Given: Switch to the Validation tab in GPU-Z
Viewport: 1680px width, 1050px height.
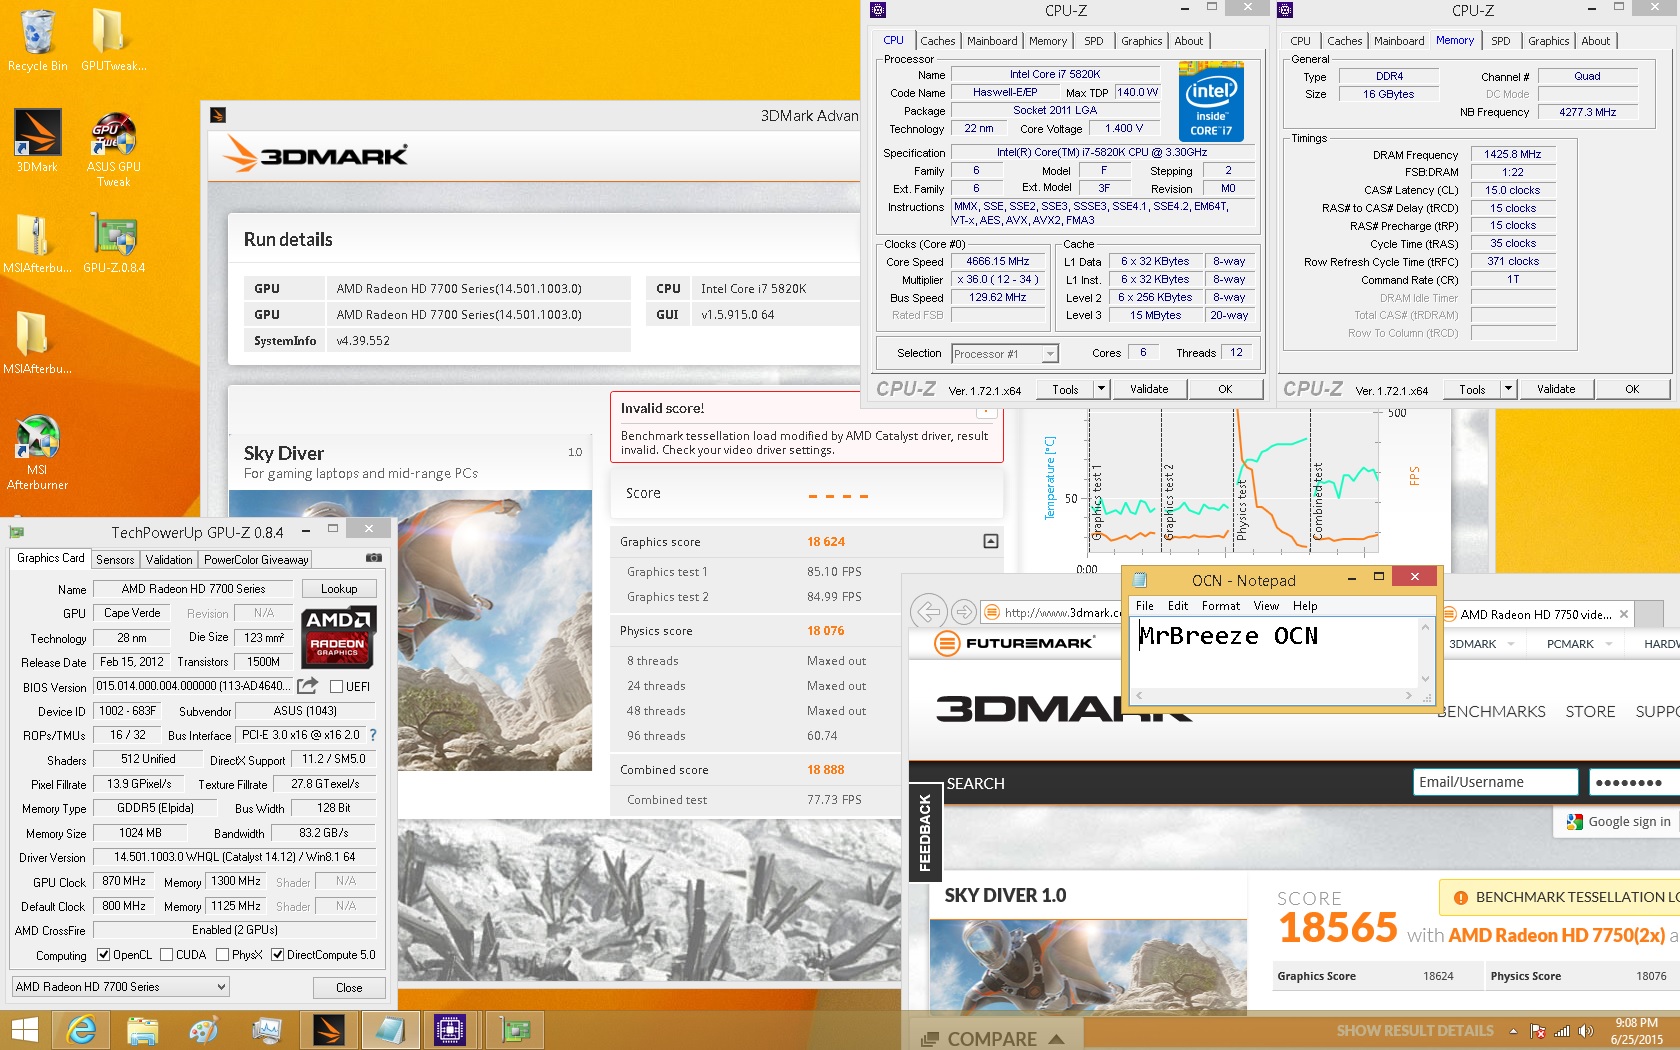Looking at the screenshot, I should pos(169,560).
